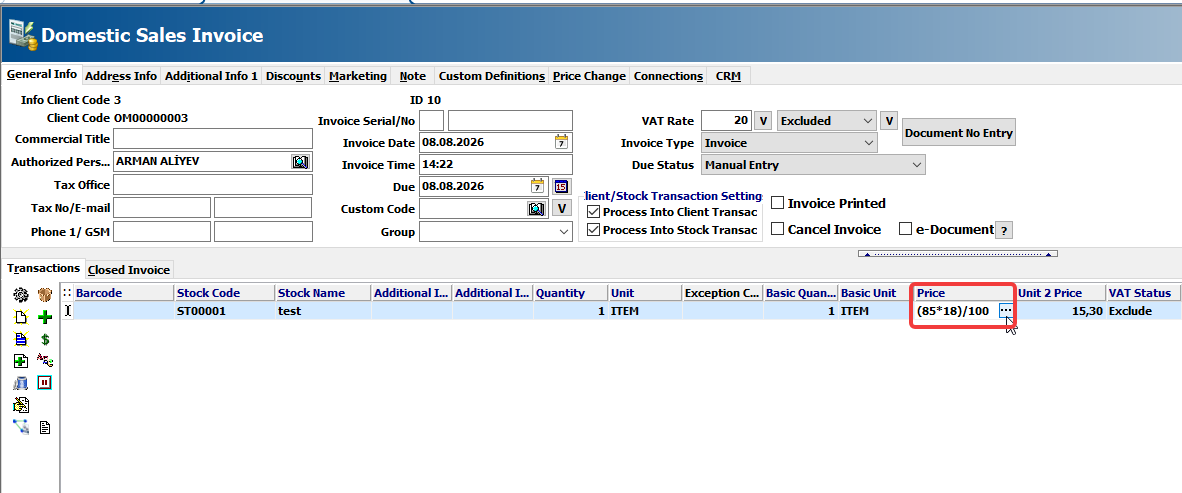1182x493 pixels.
Task: Click the dotted grid corner selector icon
Action: 67,292
